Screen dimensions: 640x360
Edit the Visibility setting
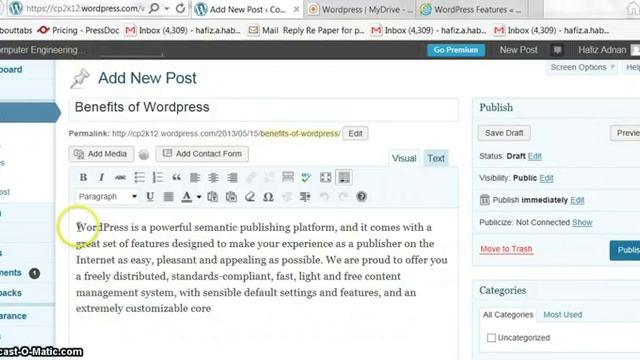pos(546,178)
